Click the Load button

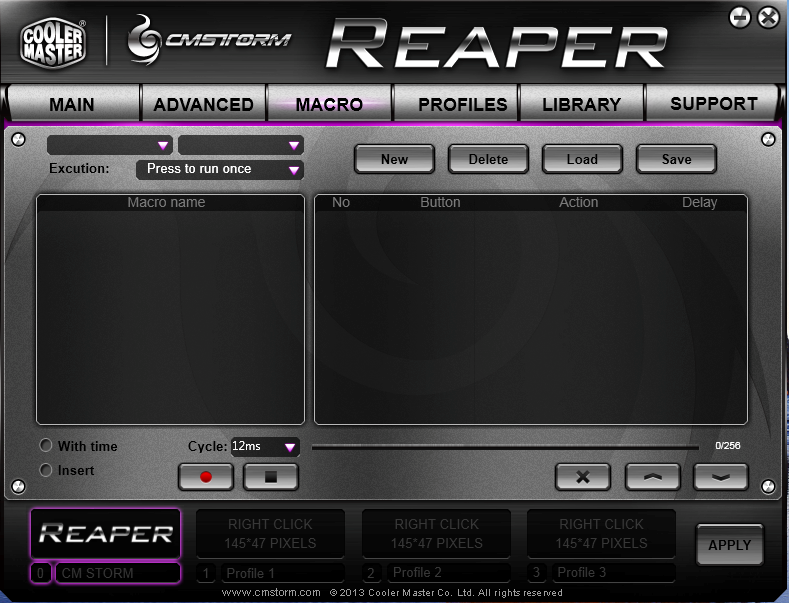click(x=582, y=159)
